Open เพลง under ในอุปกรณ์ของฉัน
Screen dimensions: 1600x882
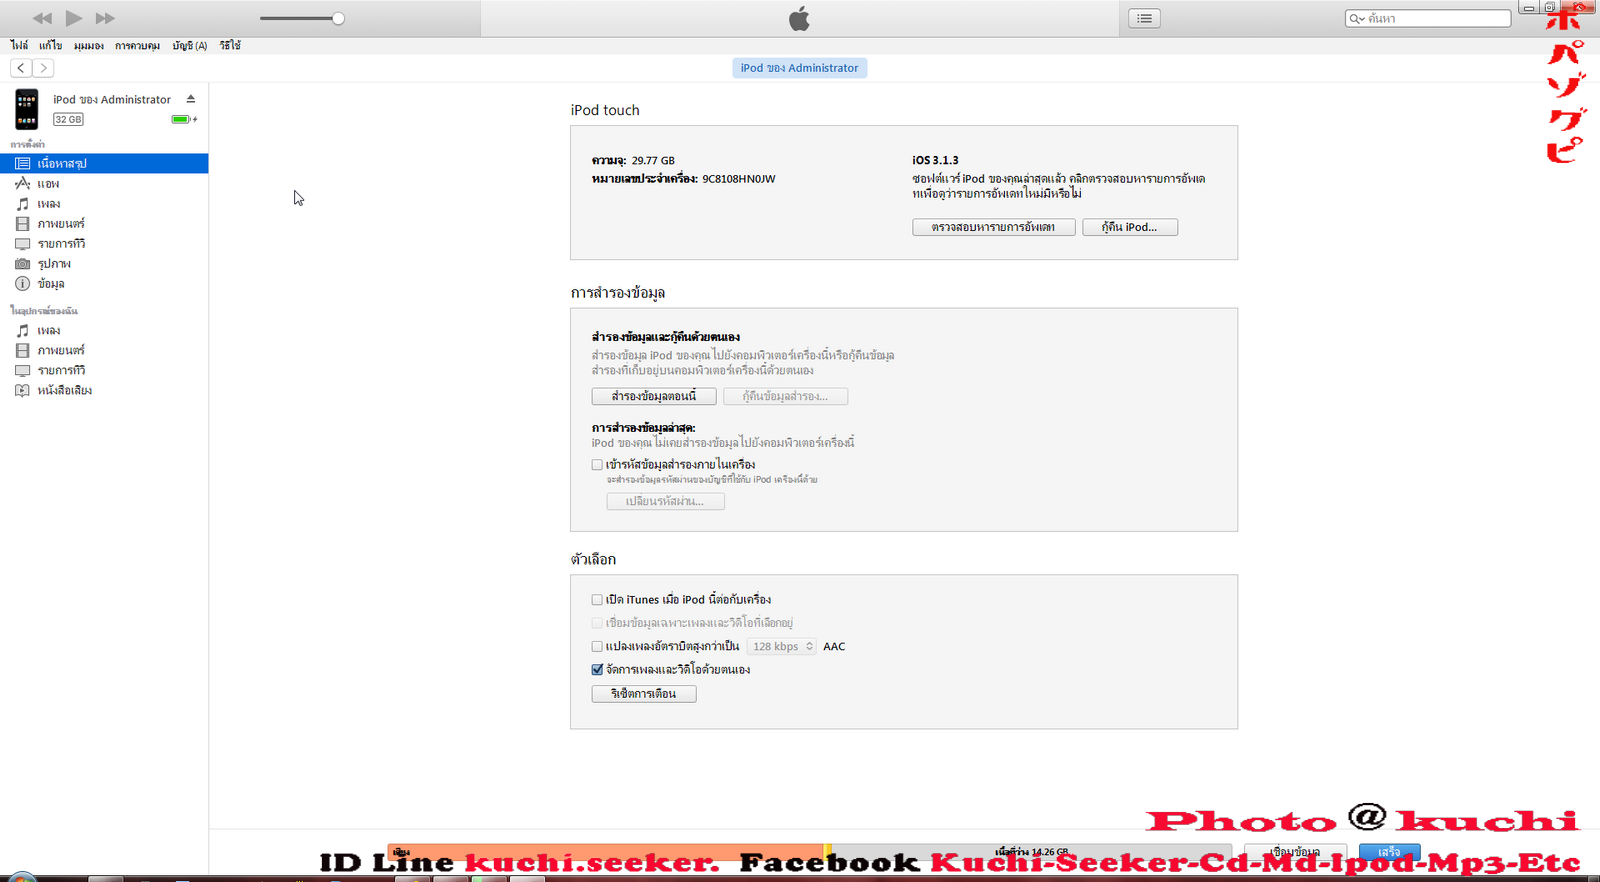(104, 330)
